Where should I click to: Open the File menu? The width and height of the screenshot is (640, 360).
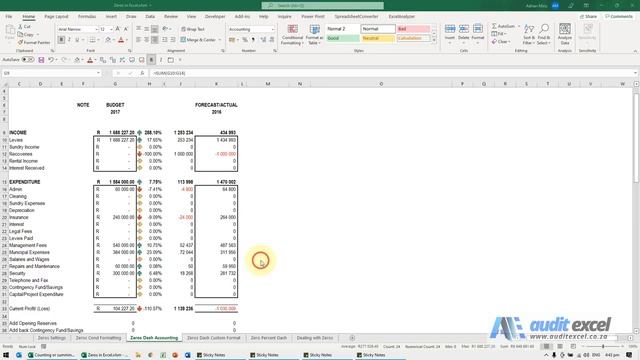click(9, 17)
